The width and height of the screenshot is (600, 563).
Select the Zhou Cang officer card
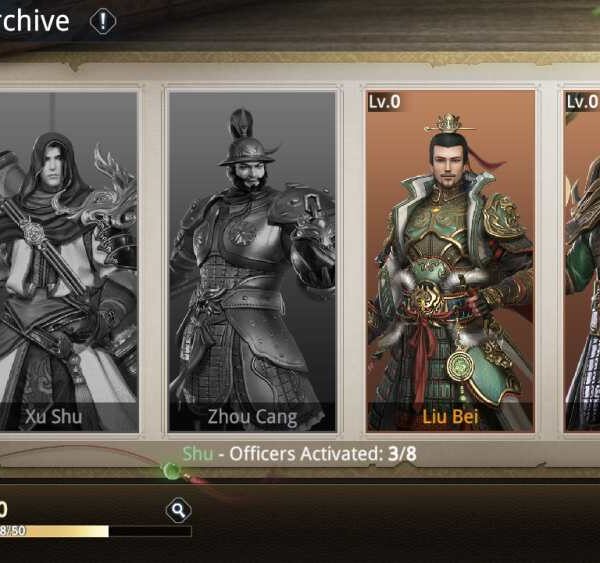tap(252, 262)
